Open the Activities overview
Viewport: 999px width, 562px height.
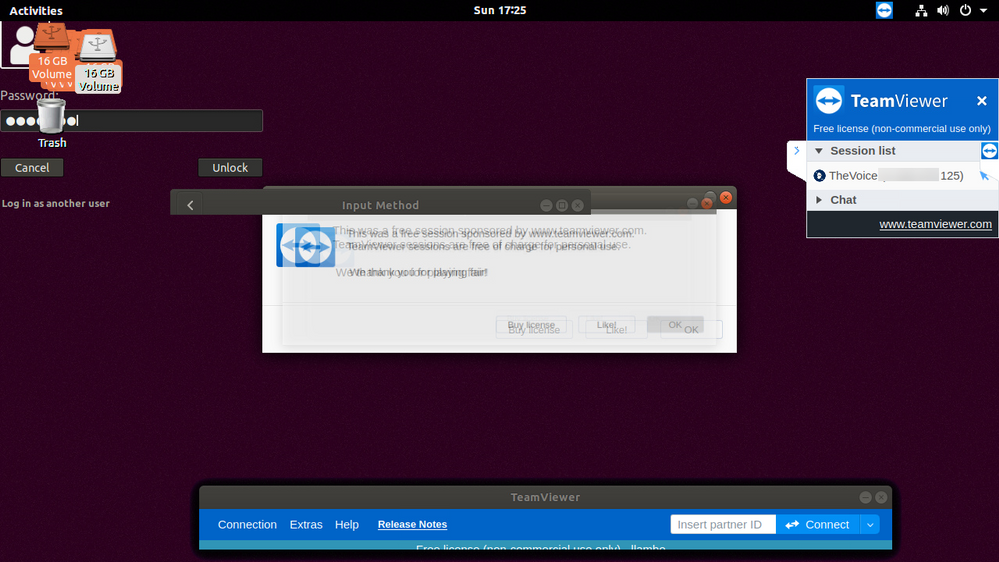[x=36, y=10]
